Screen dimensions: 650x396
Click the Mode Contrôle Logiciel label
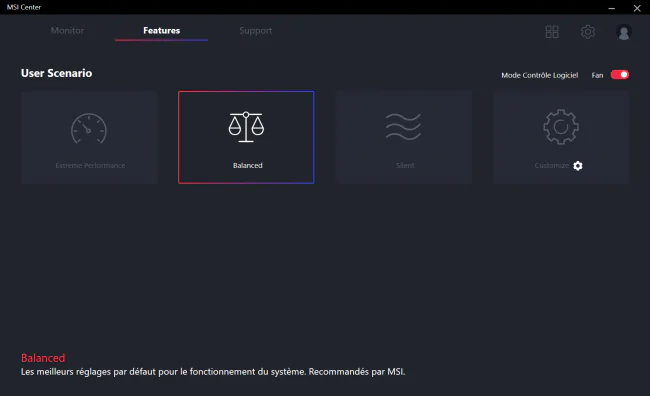coord(539,75)
